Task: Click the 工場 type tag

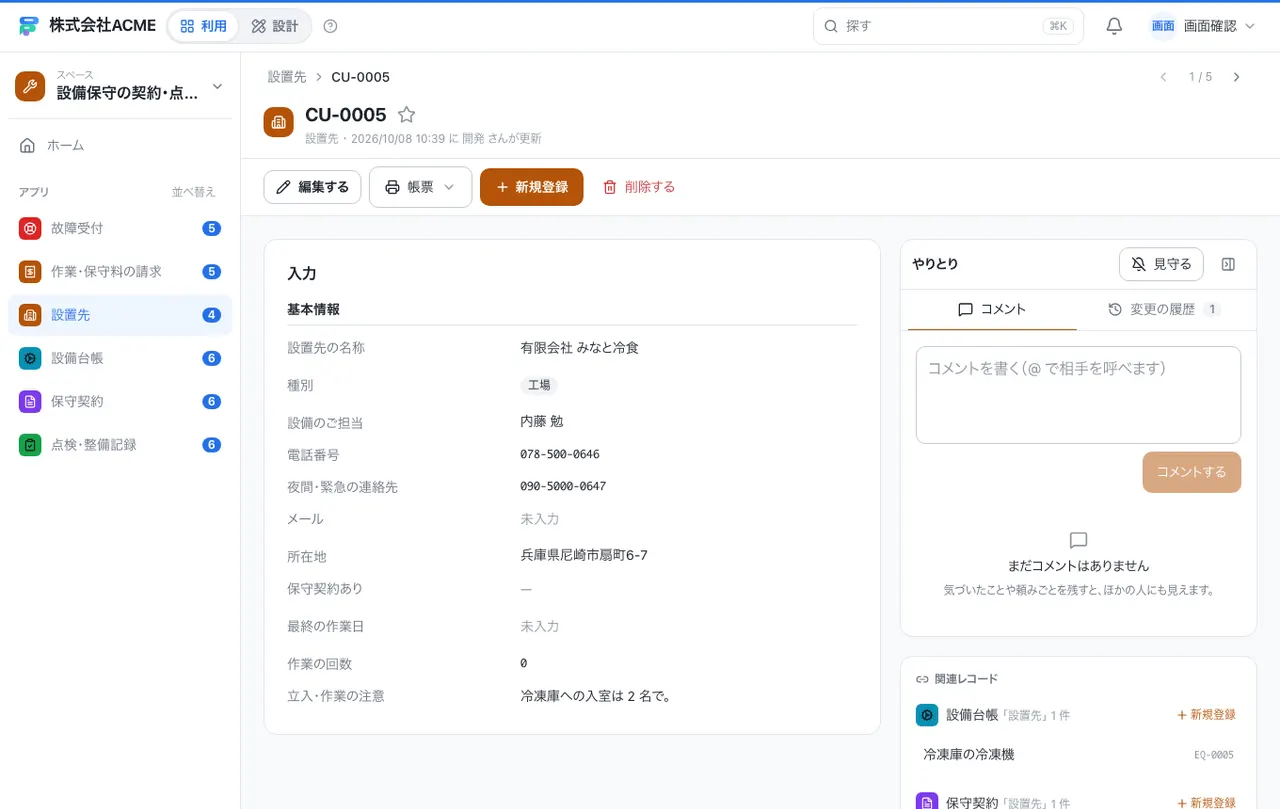Action: [539, 385]
